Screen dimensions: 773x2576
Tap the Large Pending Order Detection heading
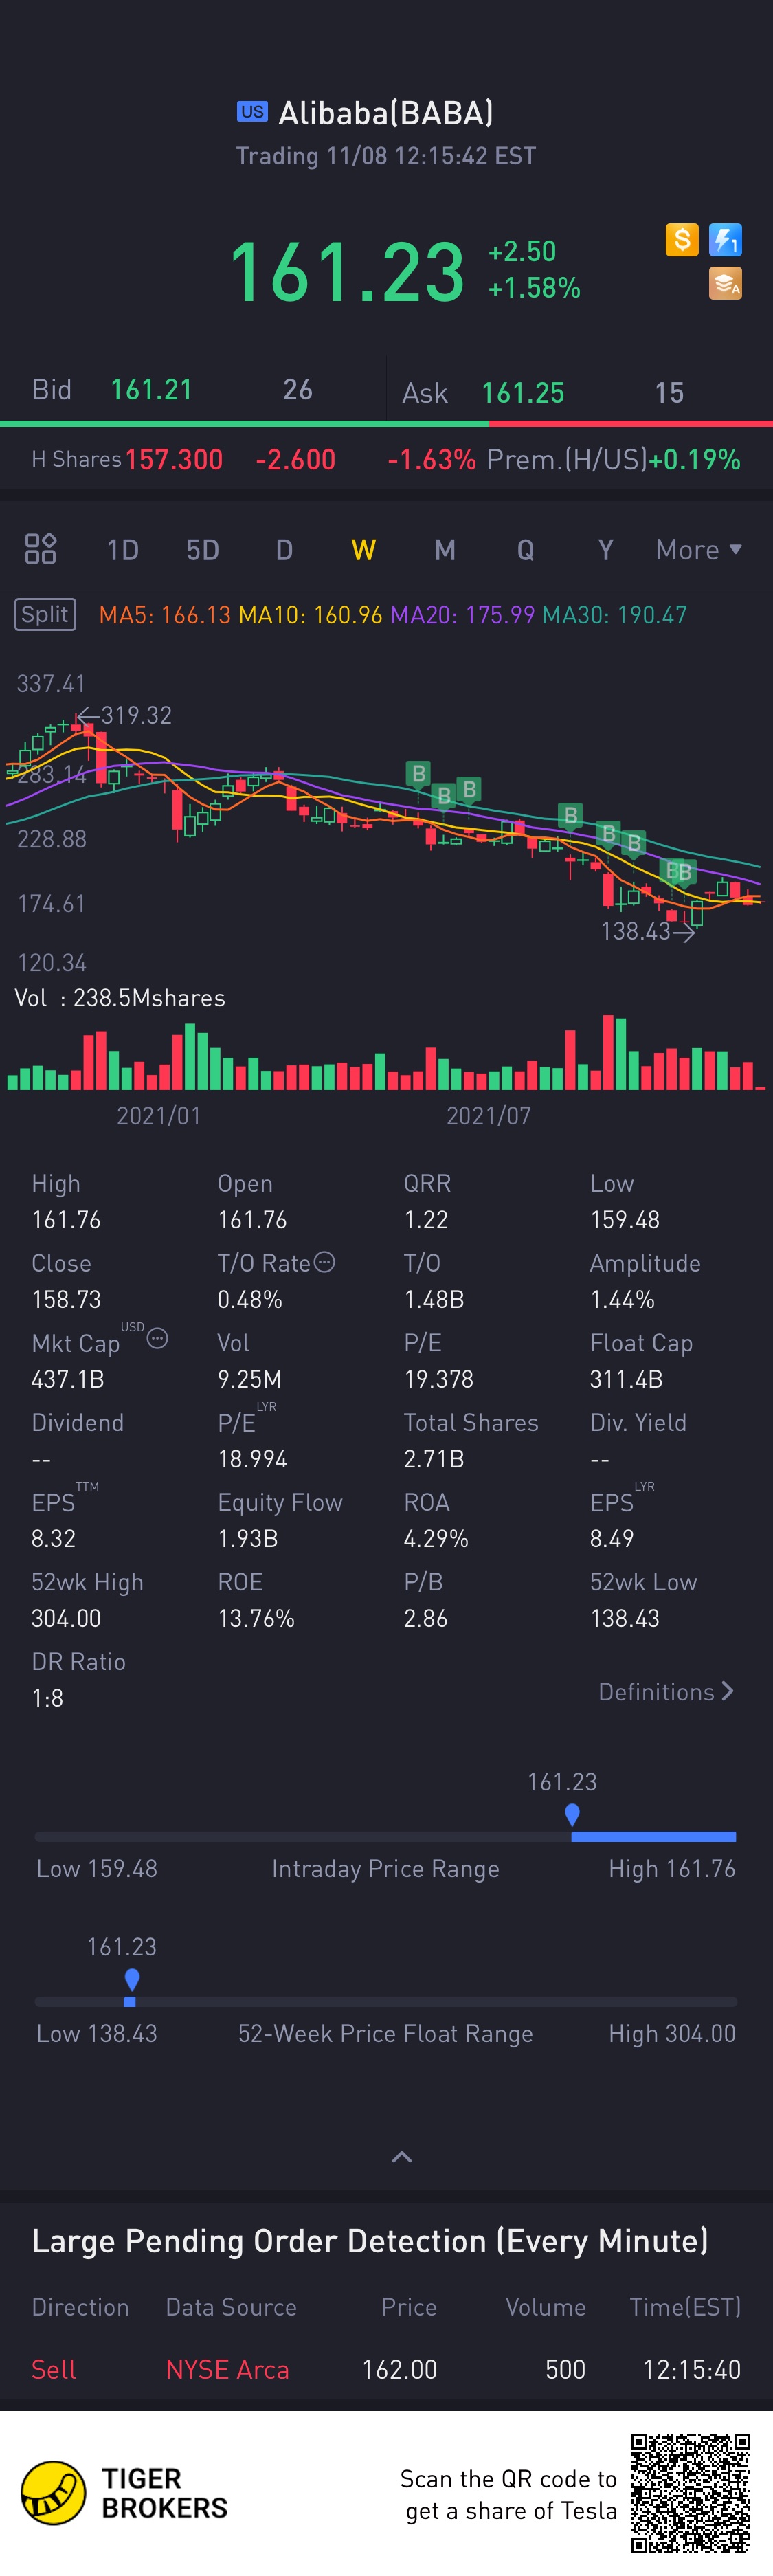coord(370,2241)
